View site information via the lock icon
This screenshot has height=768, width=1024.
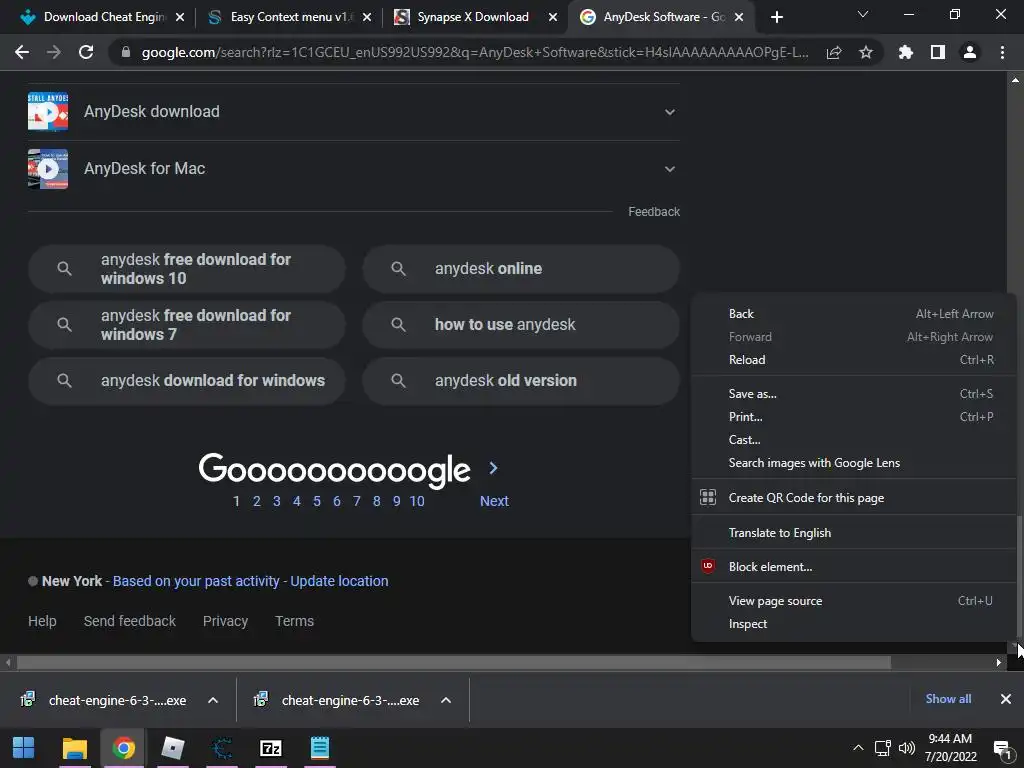point(126,52)
